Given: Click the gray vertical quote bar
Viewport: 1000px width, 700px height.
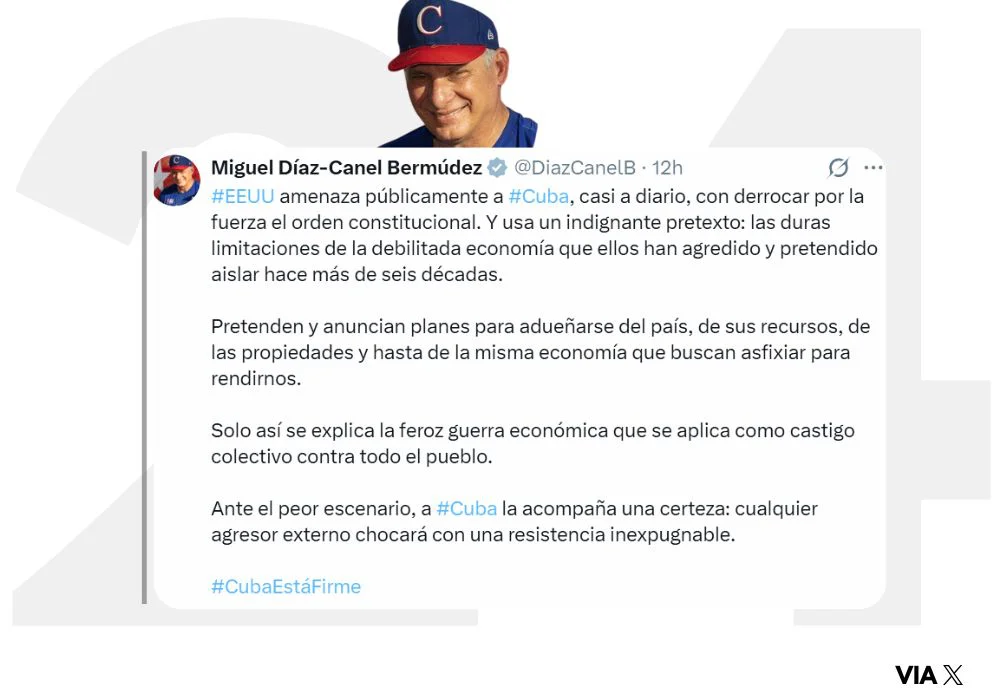Looking at the screenshot, I should [x=145, y=377].
